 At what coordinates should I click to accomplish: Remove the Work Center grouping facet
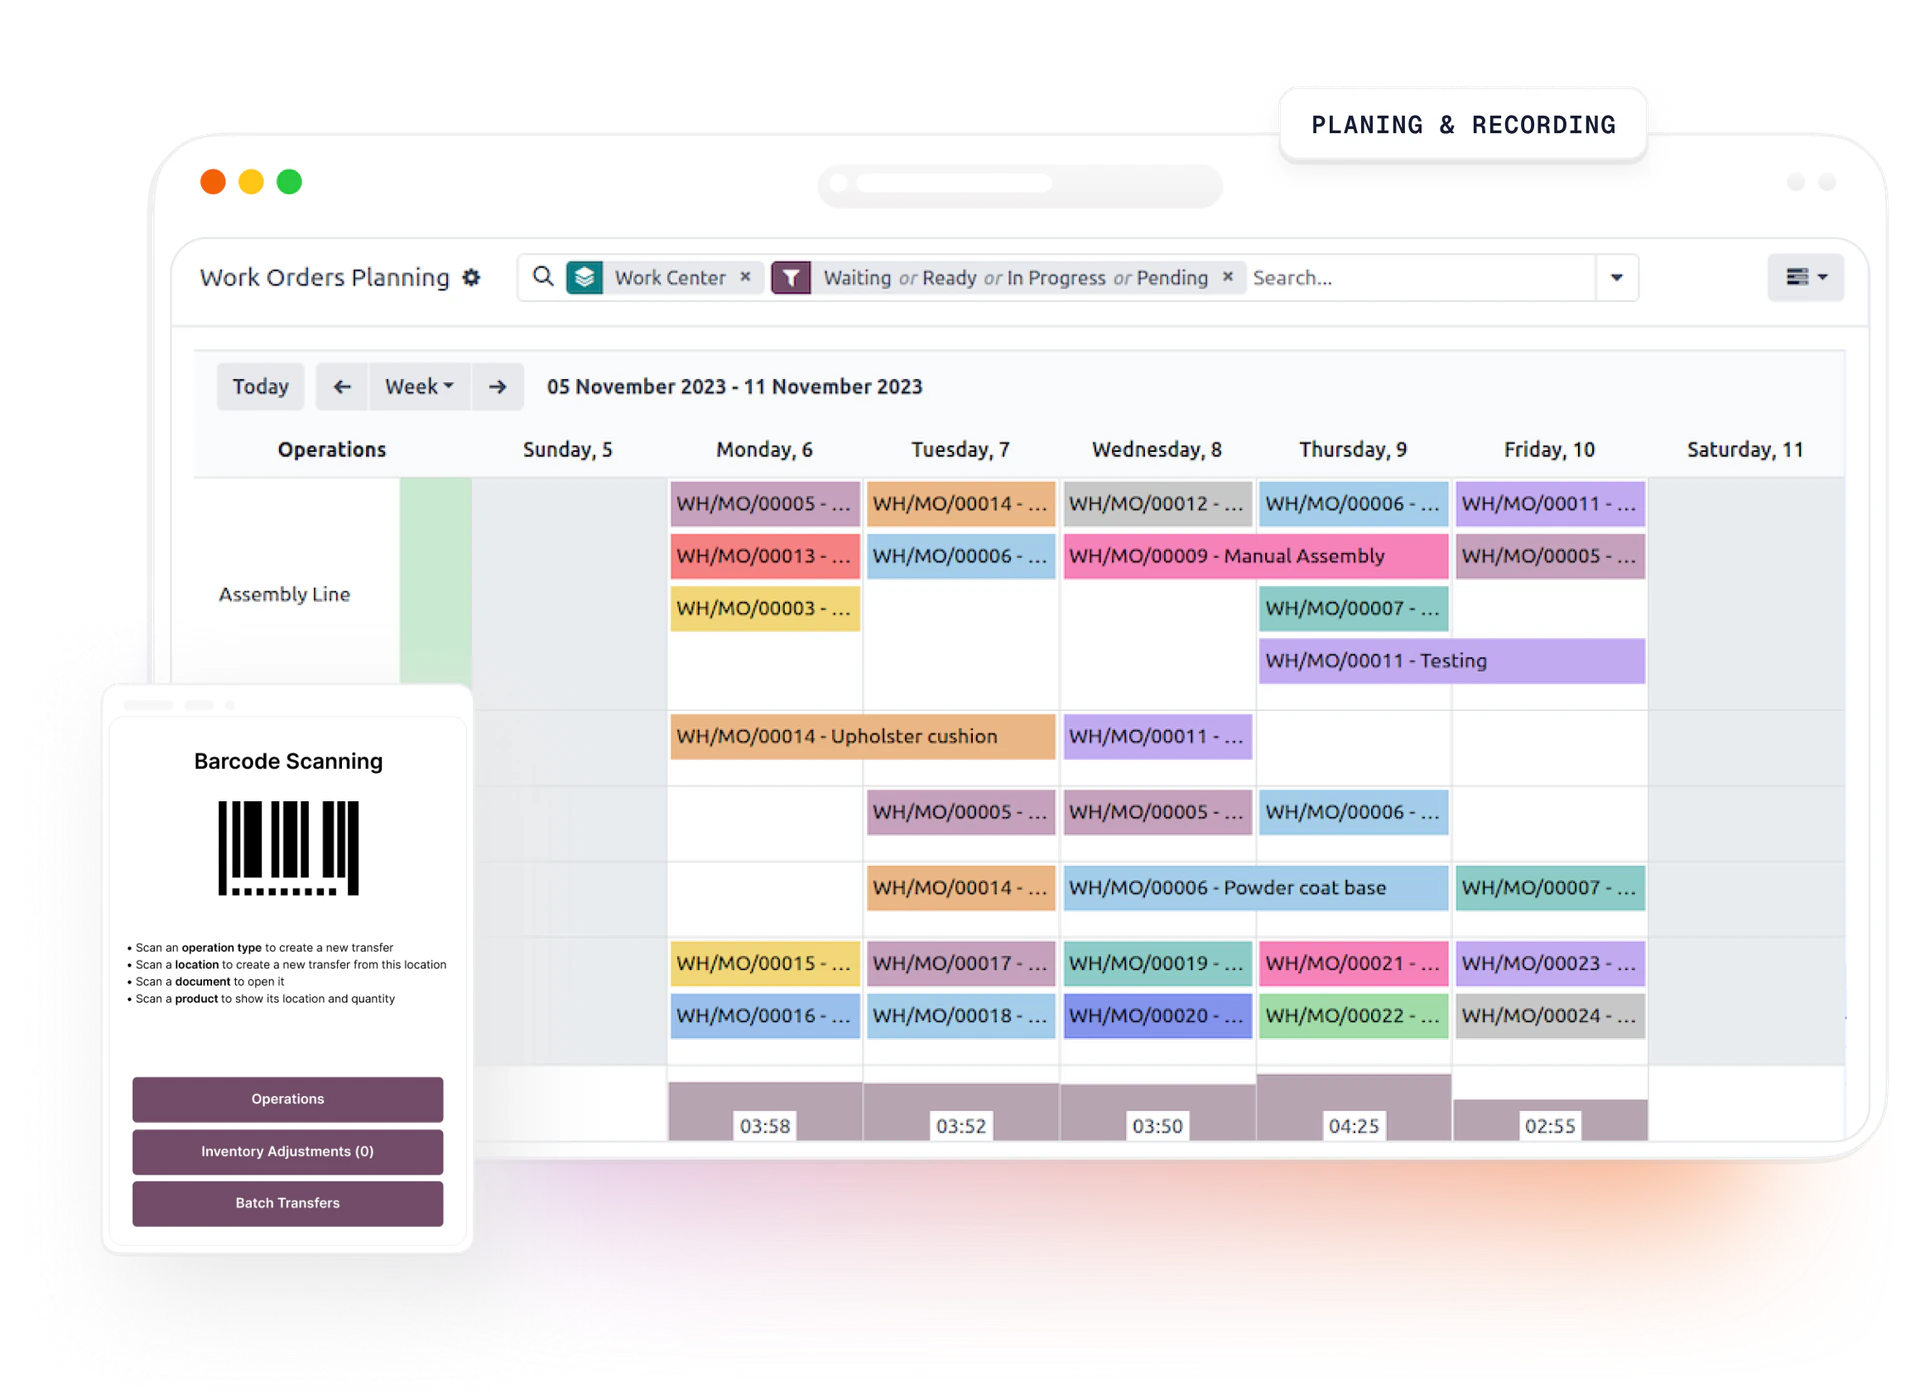[745, 277]
